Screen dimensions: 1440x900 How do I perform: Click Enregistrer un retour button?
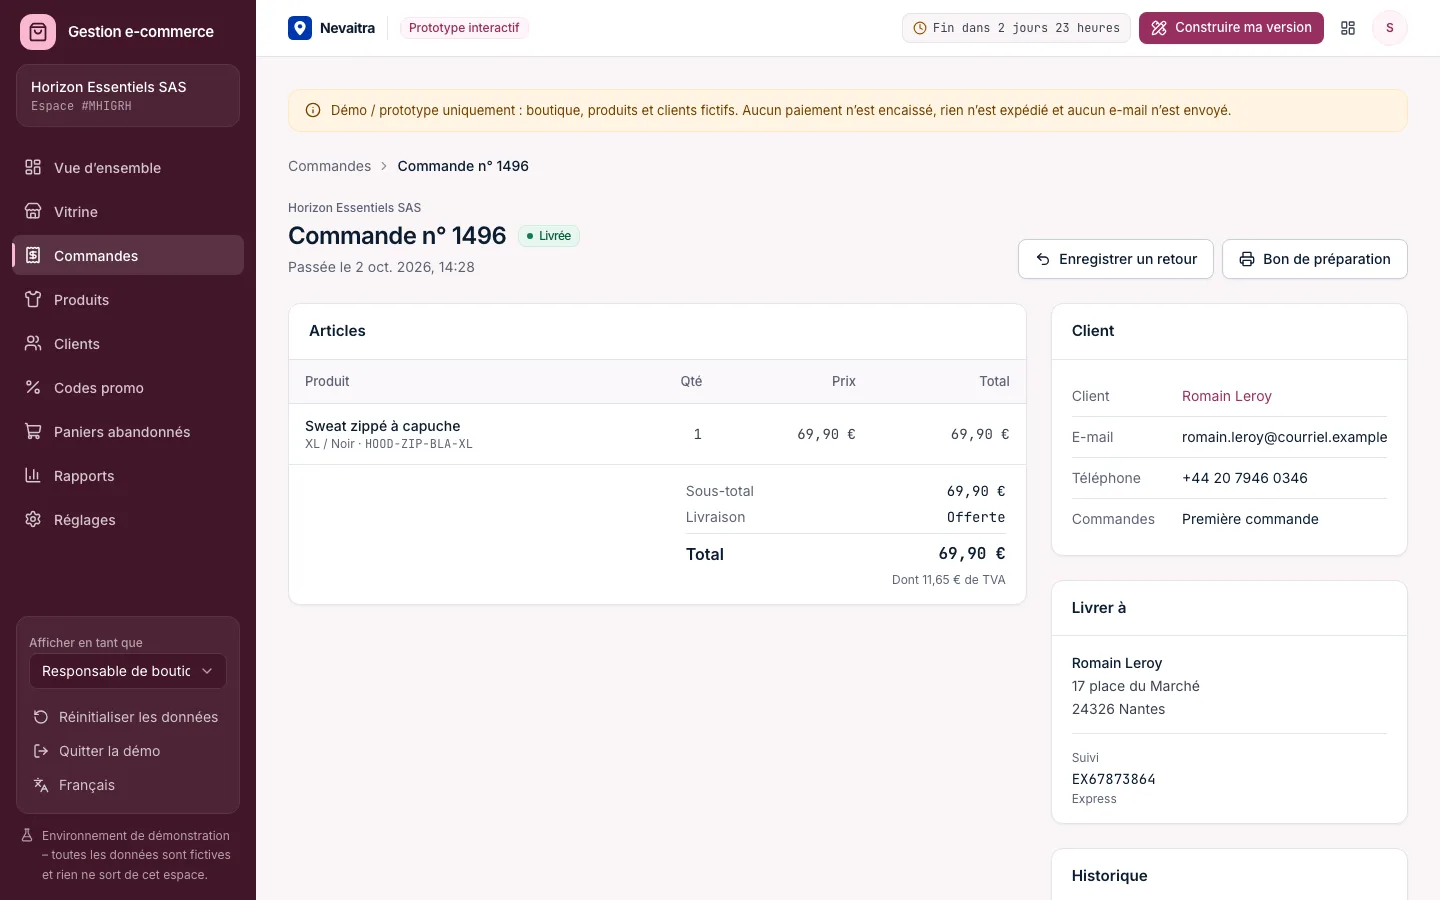pos(1115,259)
